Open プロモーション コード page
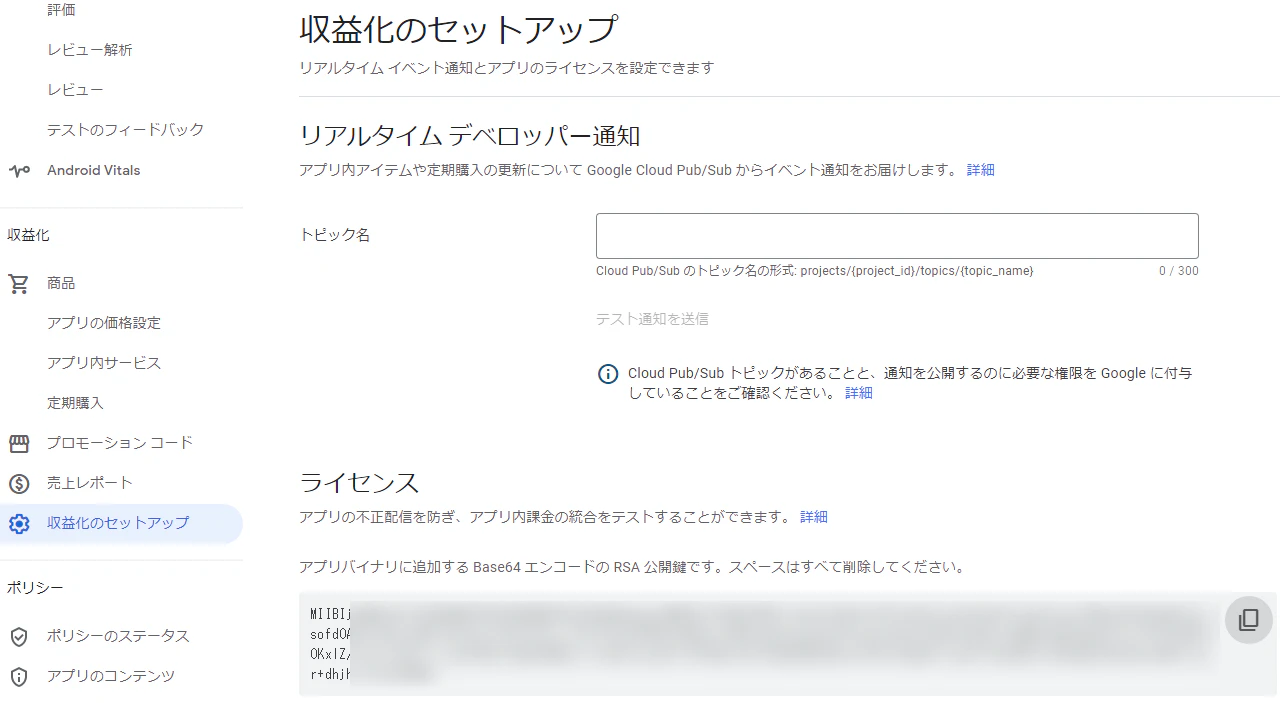 (120, 443)
